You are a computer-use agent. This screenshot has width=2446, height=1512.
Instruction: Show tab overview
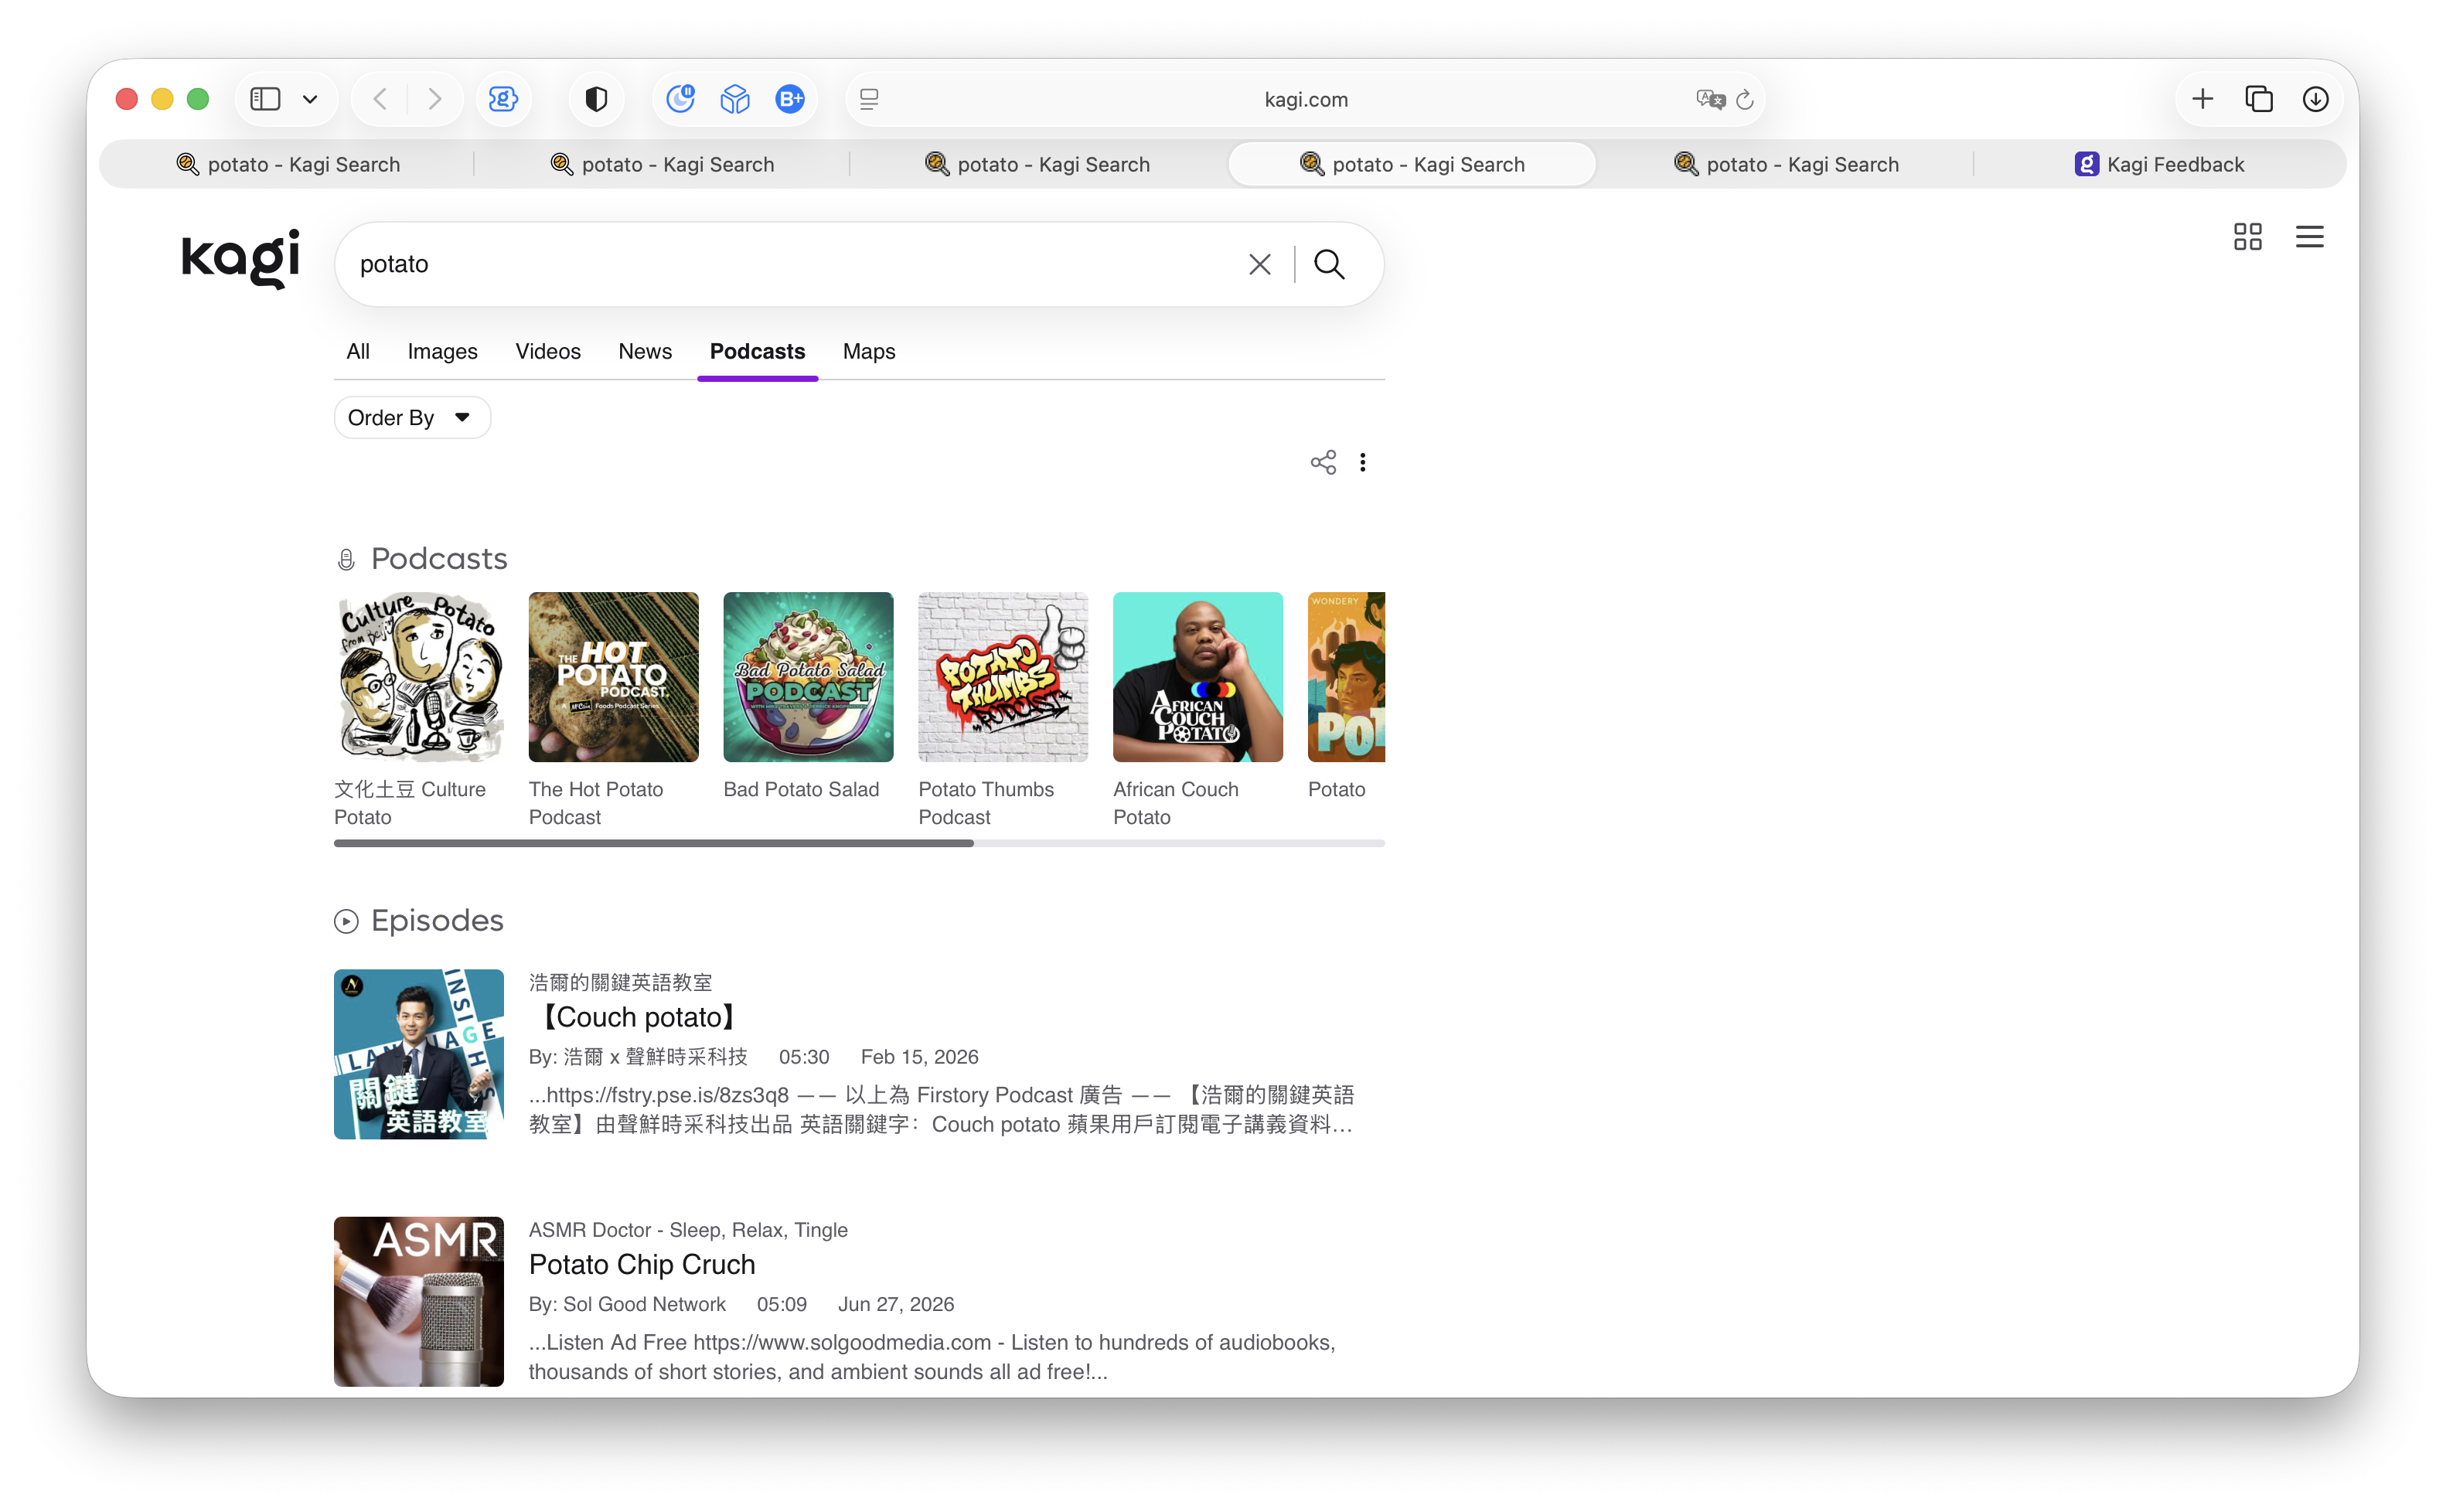point(2259,99)
